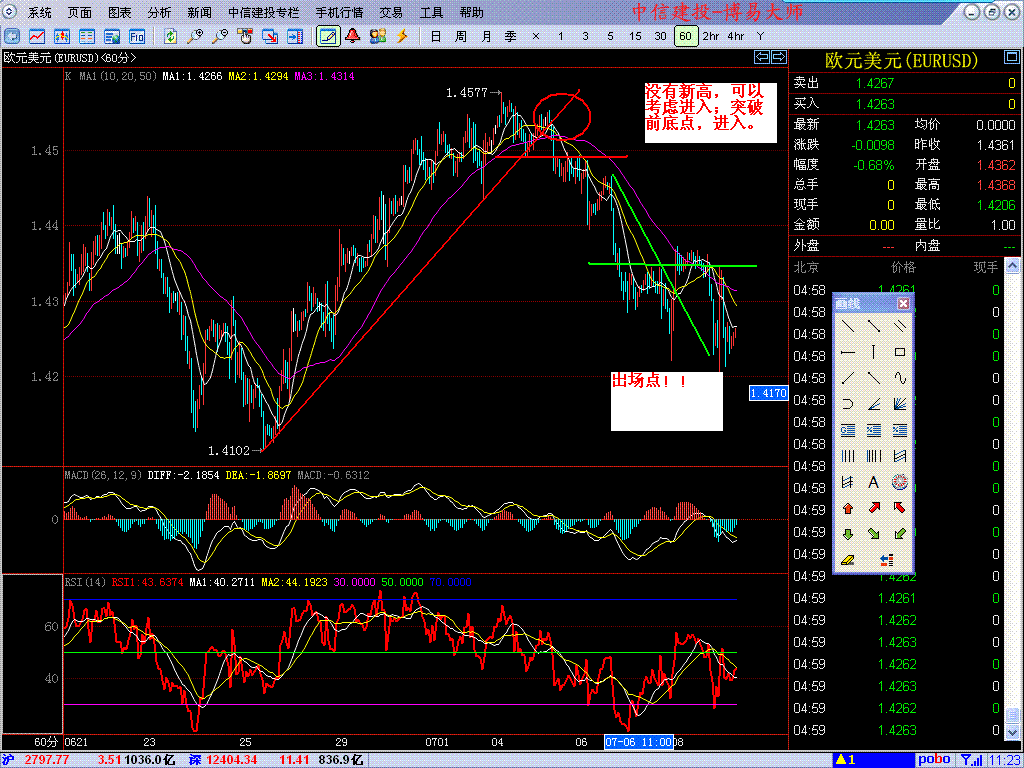1024x768 pixels.
Task: Select the sine wave tool in 画线 palette
Action: point(900,377)
